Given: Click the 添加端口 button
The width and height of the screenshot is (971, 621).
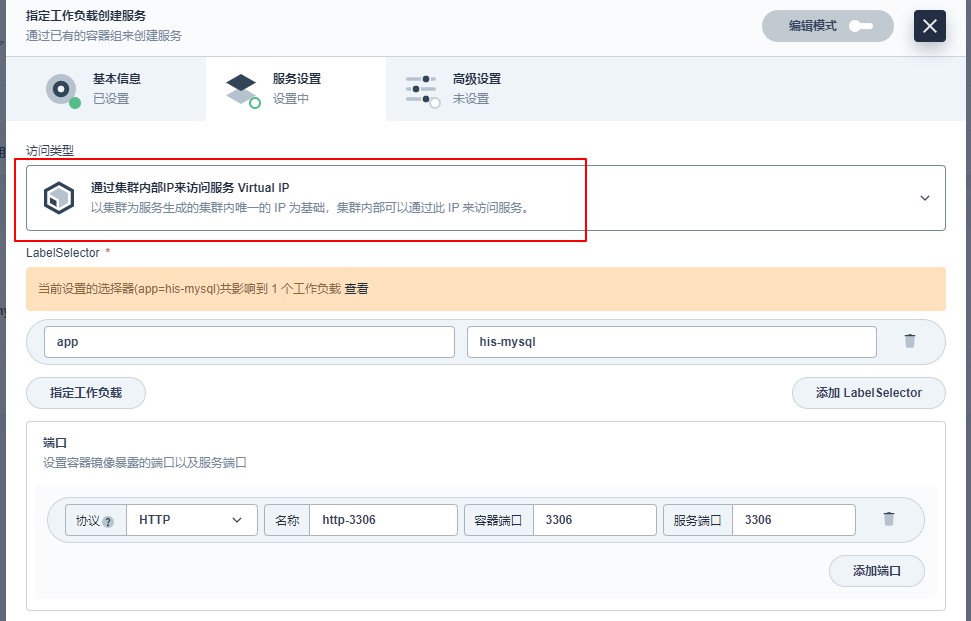Looking at the screenshot, I should (x=876, y=571).
